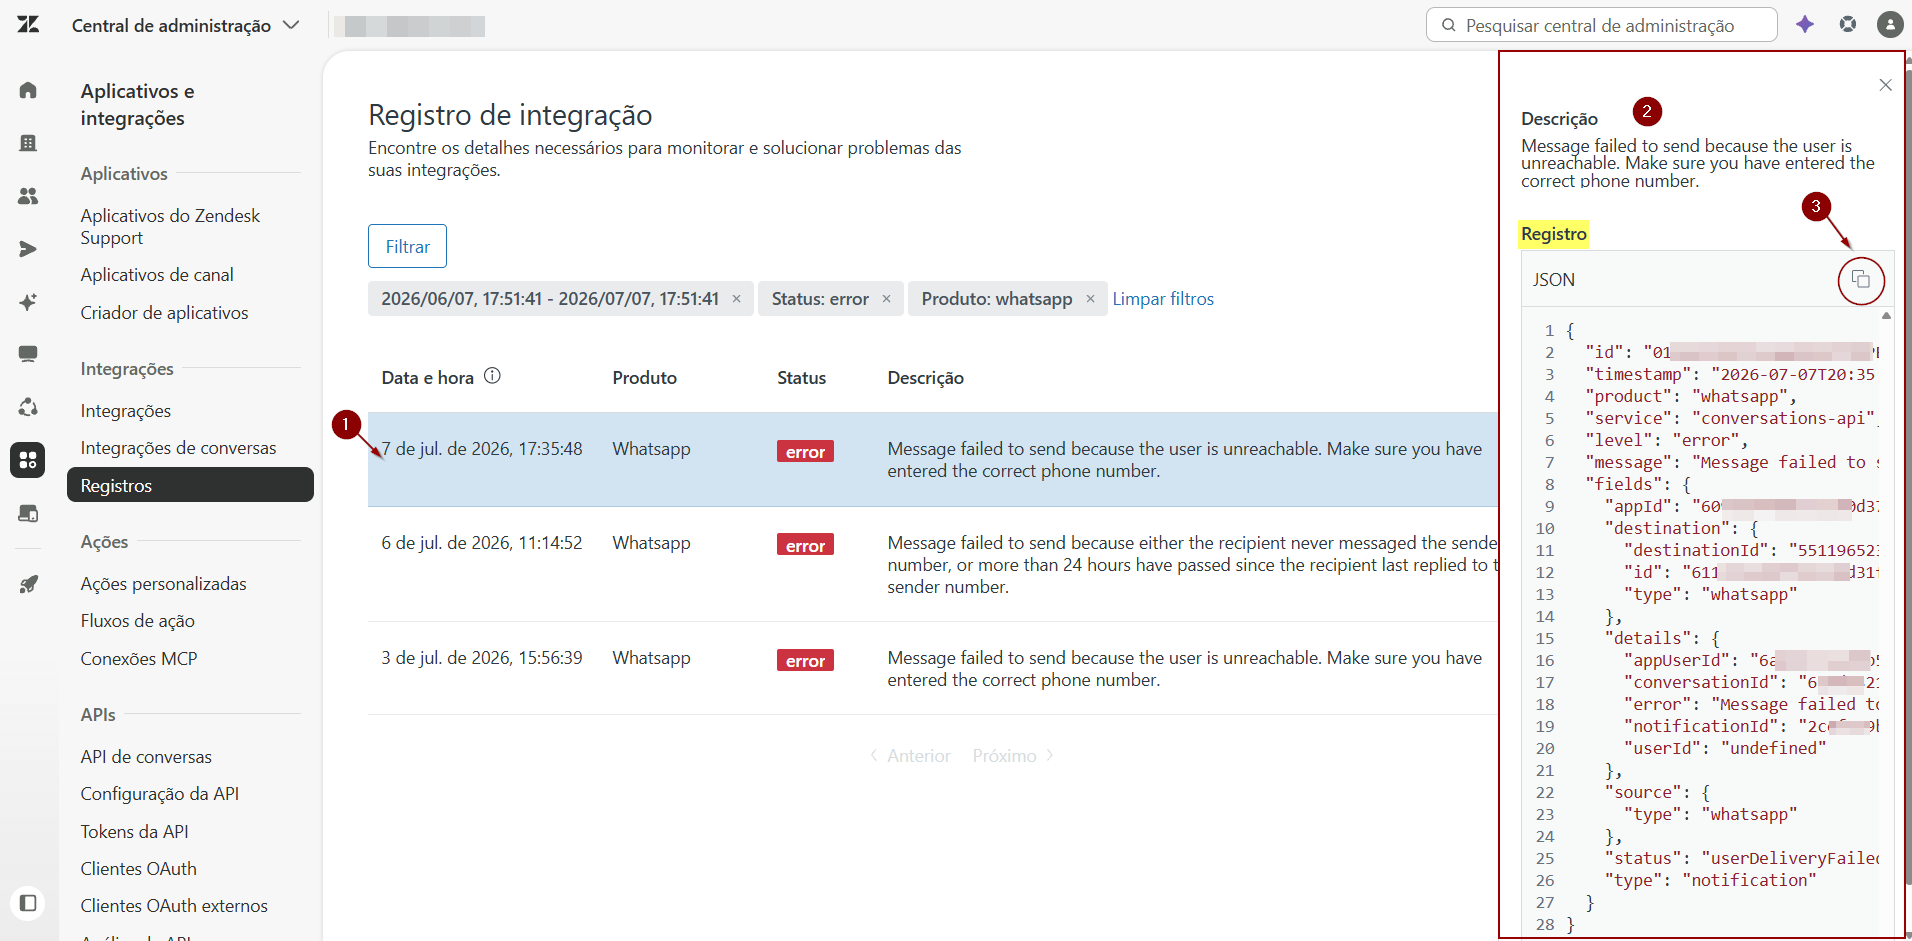This screenshot has width=1912, height=941.
Task: Click the JSON line "level": "error"
Action: pos(1666,440)
